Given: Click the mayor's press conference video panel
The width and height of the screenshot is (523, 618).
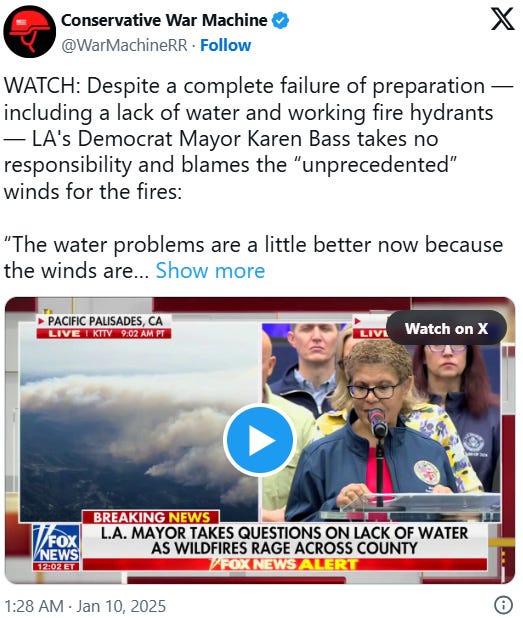Looking at the screenshot, I should point(382,422).
